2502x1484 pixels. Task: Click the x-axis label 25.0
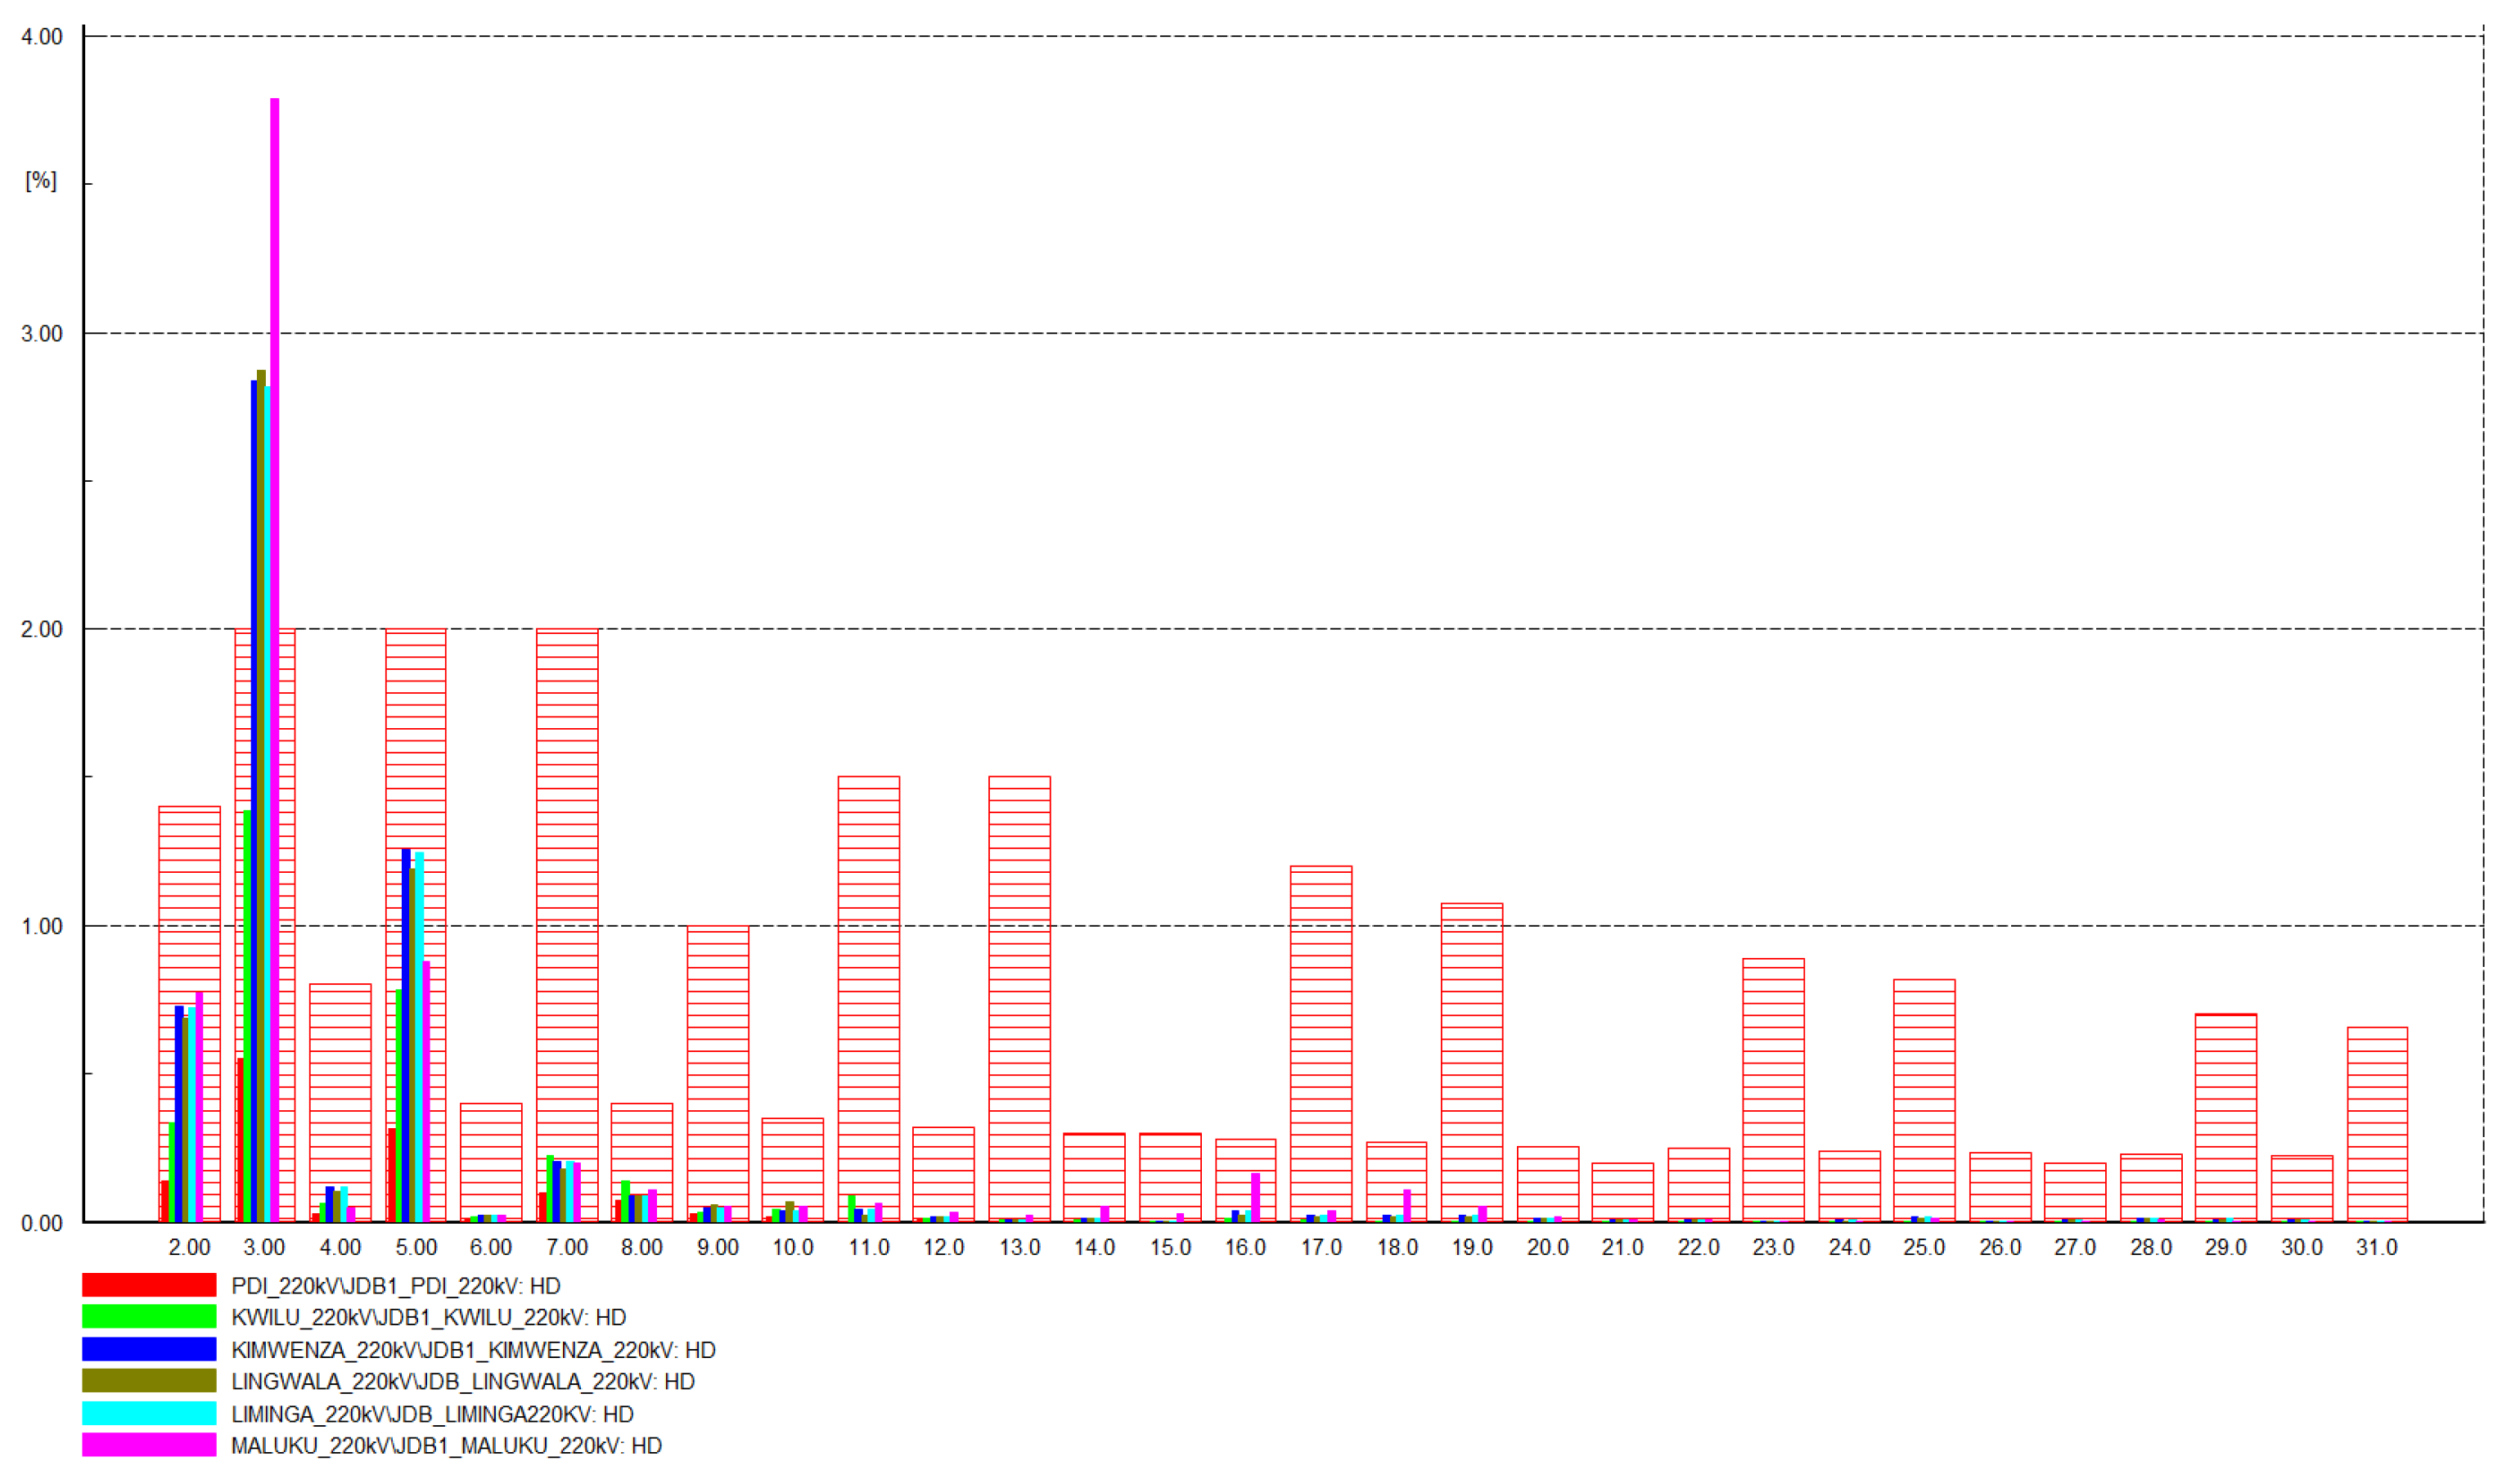pos(1925,1248)
